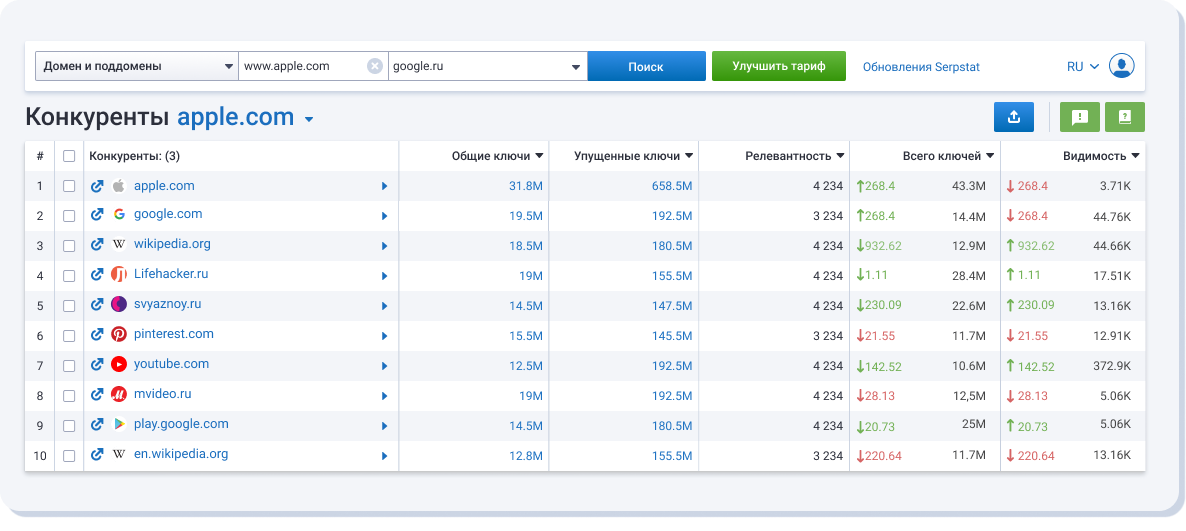Click the Улучшить тариф button
The height and width of the screenshot is (531, 1186).
coord(778,67)
